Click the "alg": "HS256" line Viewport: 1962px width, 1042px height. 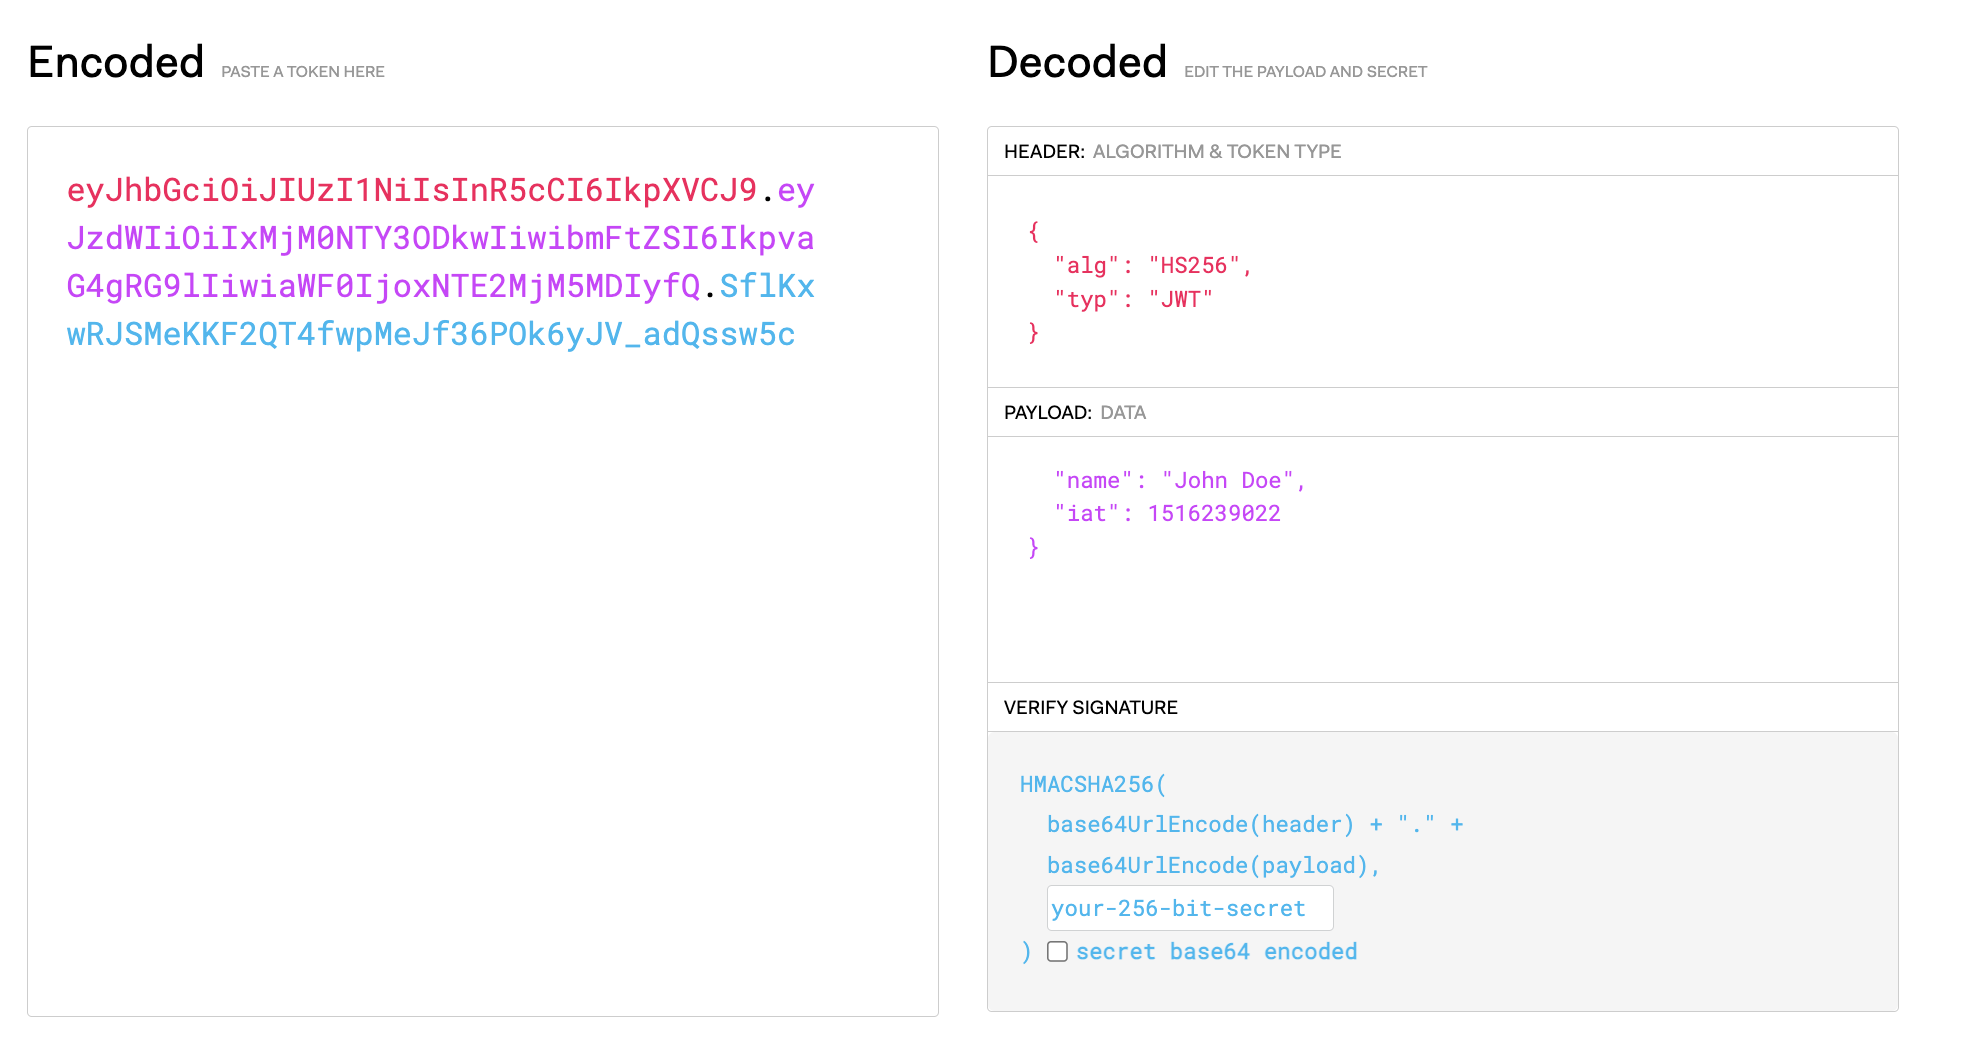pos(1153,265)
